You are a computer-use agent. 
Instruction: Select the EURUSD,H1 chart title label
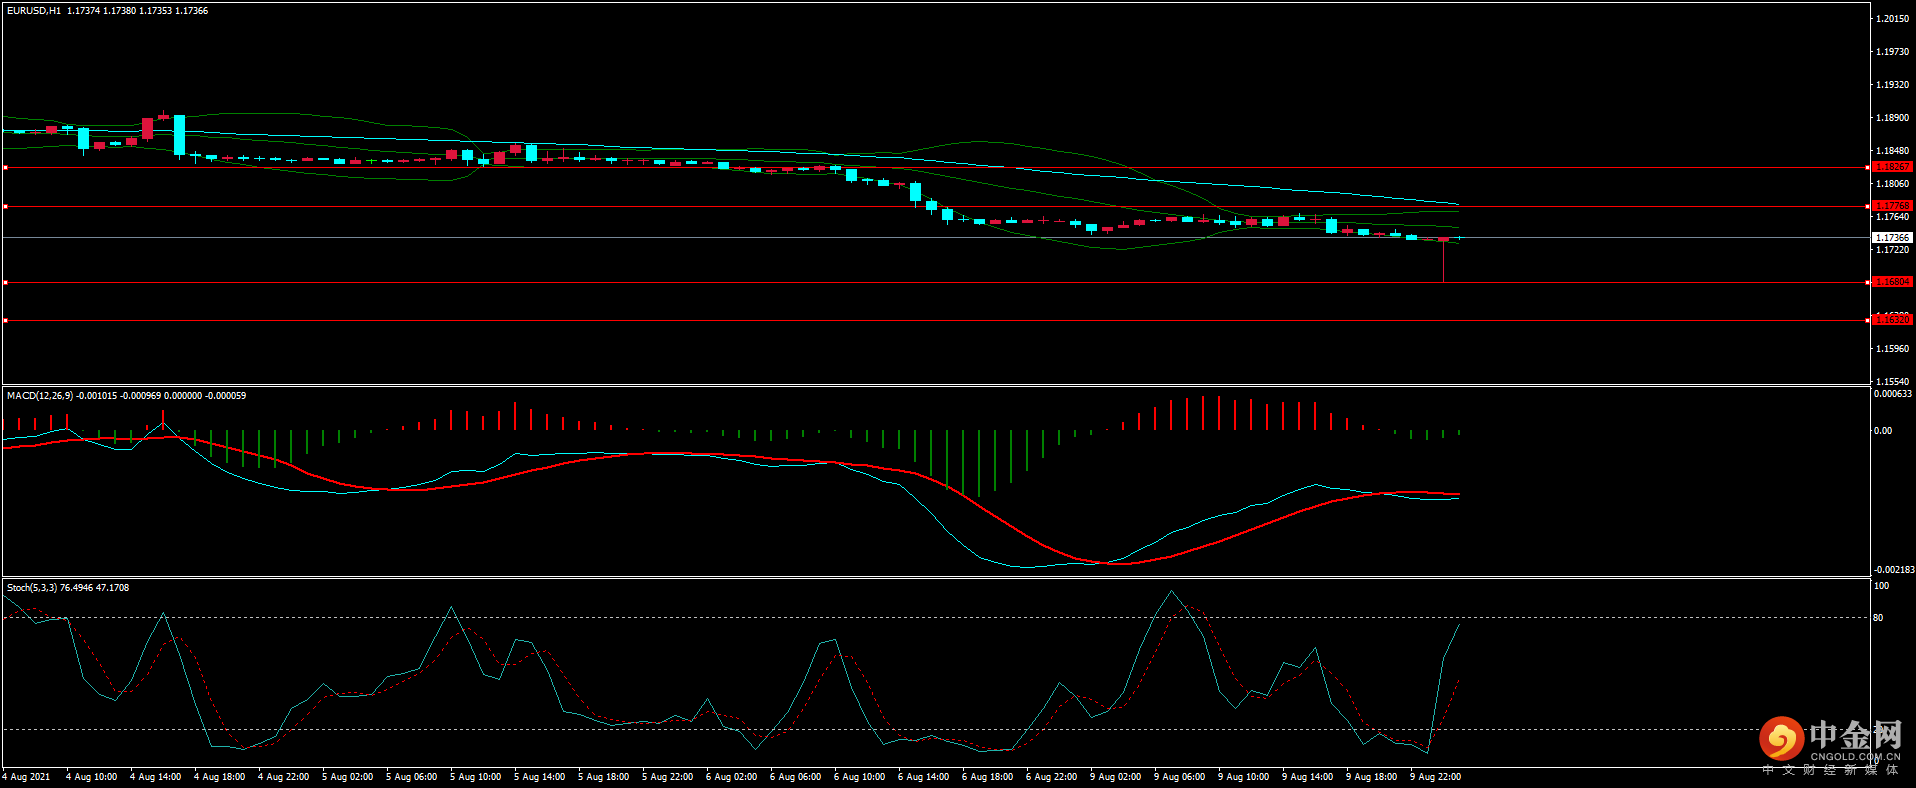[34, 11]
